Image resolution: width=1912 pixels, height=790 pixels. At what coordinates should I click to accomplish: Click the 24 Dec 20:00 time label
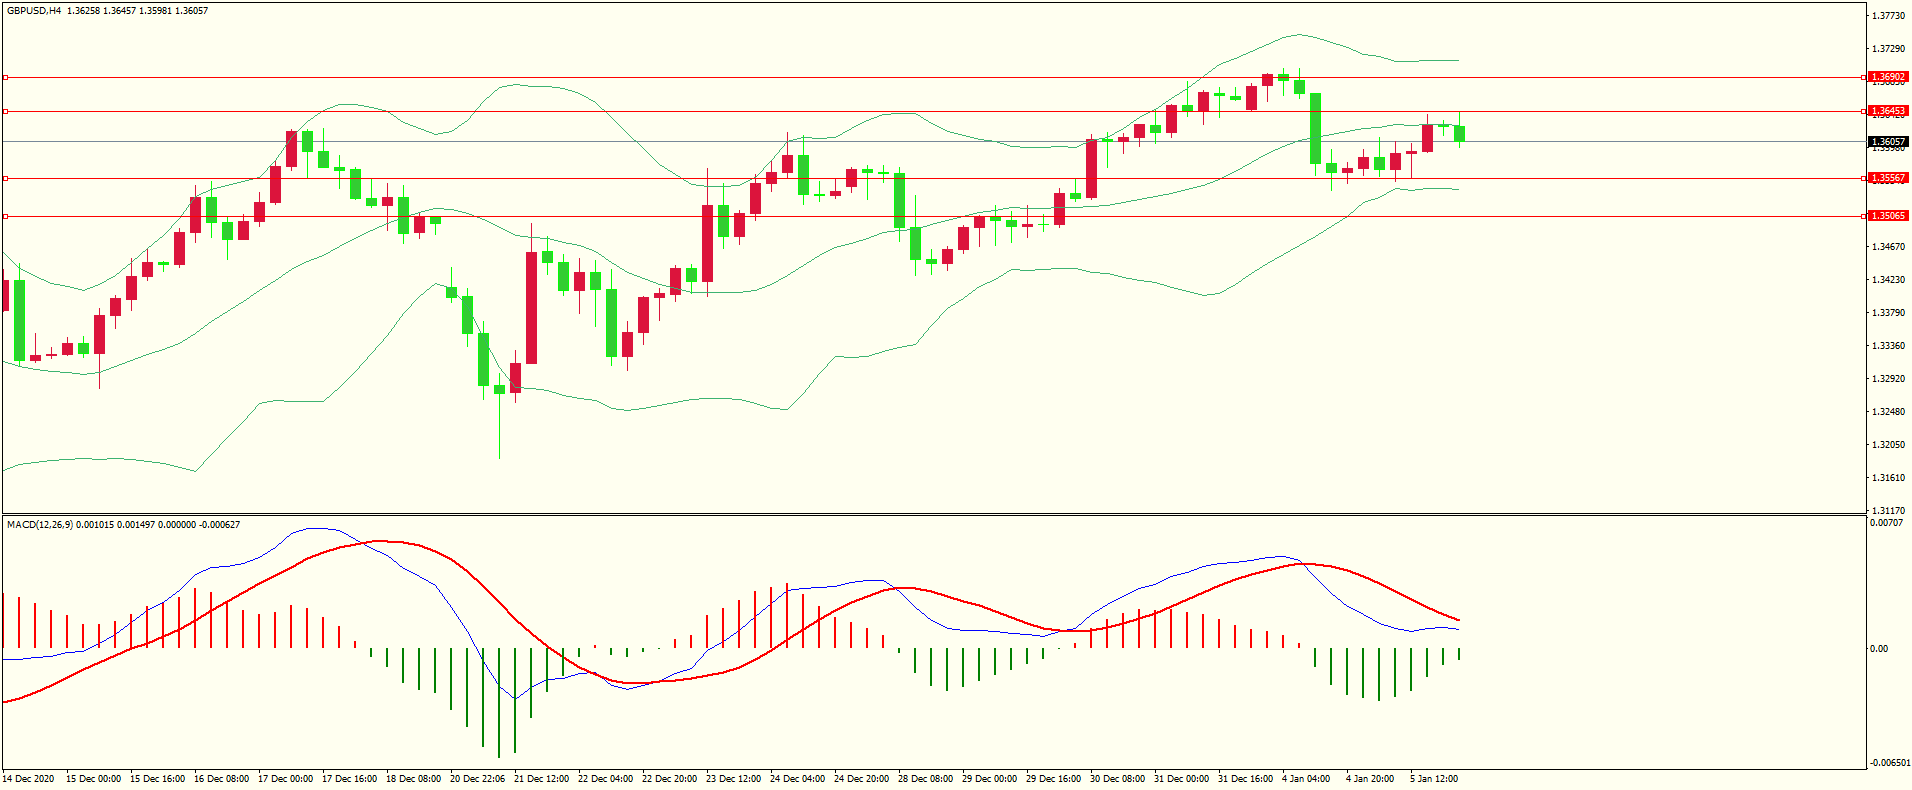point(861,779)
